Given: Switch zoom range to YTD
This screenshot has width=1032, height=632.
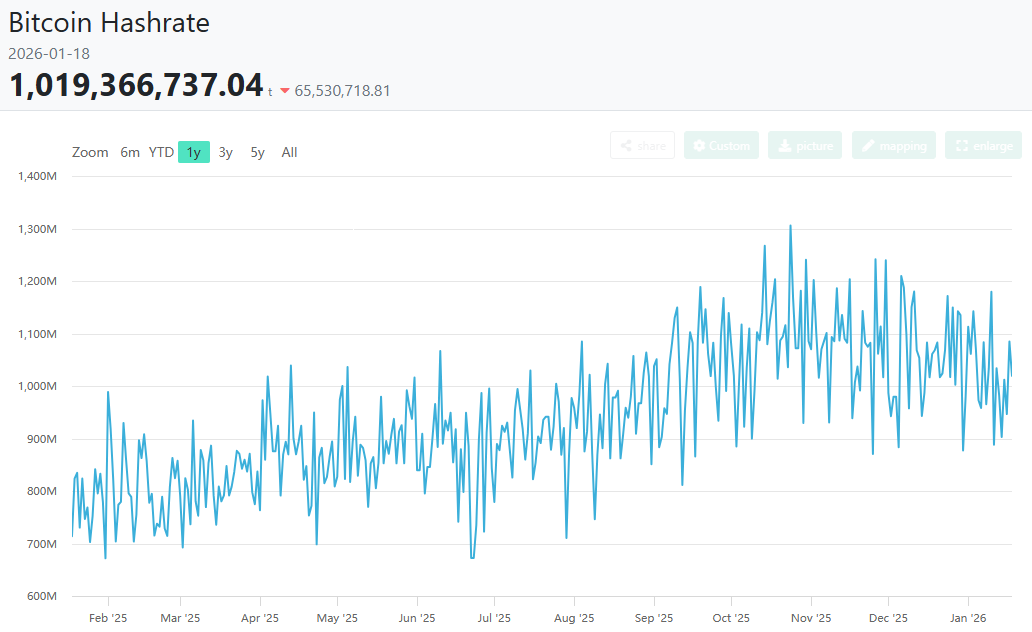Looking at the screenshot, I should (161, 153).
